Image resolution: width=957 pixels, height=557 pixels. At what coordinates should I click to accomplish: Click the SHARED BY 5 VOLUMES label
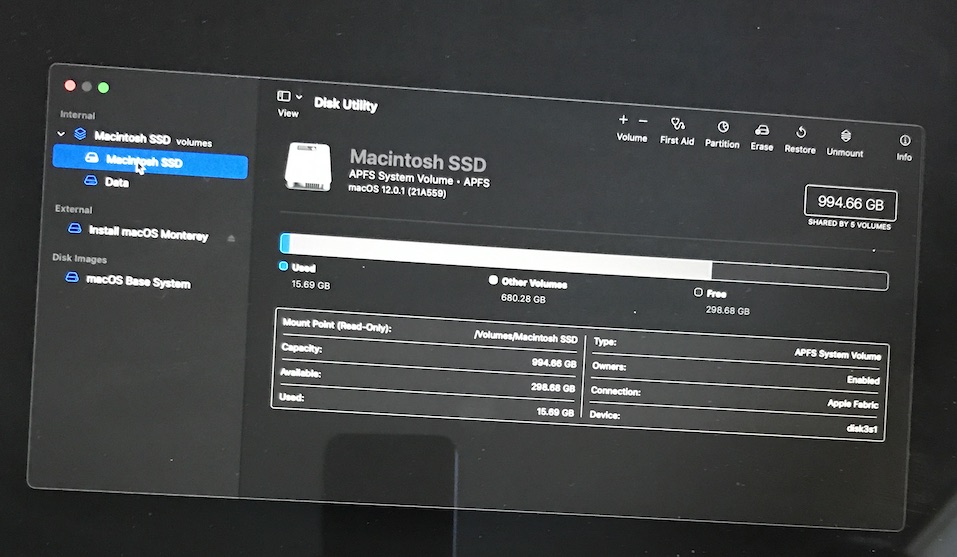pos(849,224)
